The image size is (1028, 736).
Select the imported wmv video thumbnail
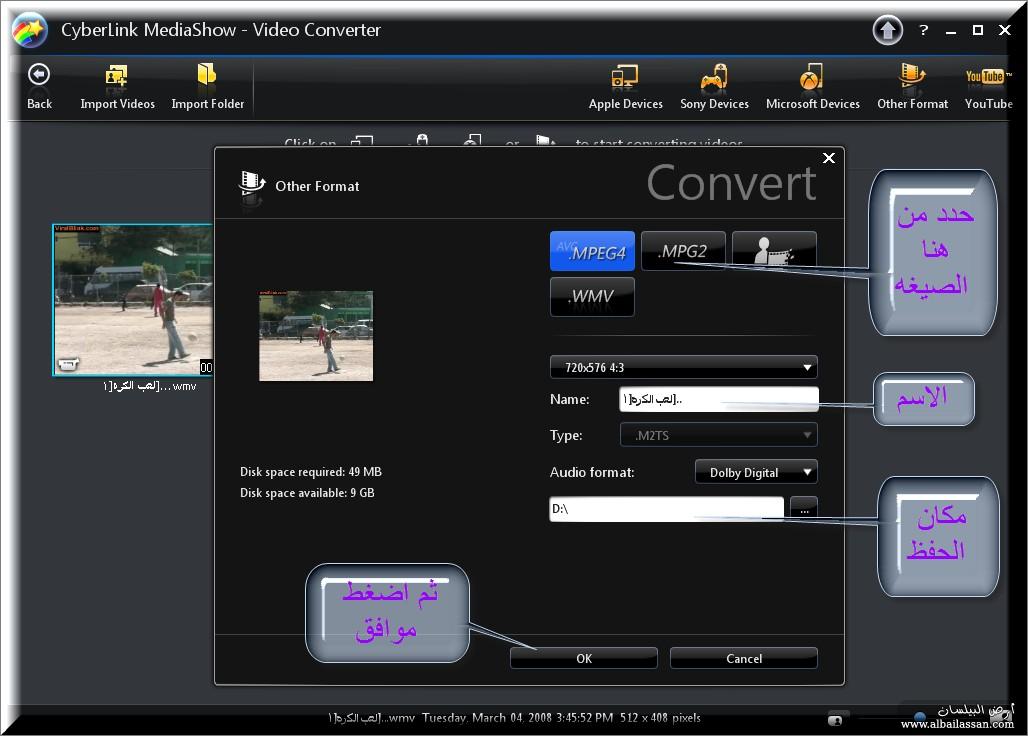(132, 300)
